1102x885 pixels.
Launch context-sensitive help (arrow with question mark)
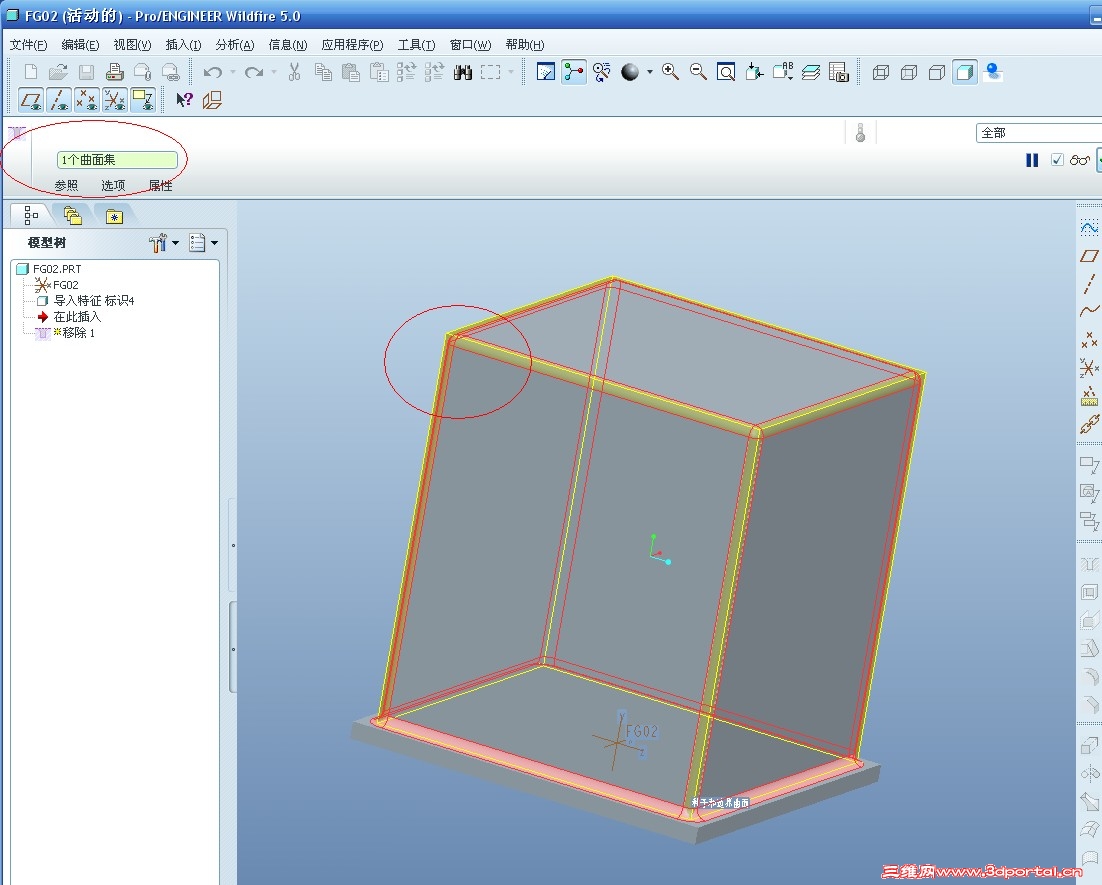point(184,100)
